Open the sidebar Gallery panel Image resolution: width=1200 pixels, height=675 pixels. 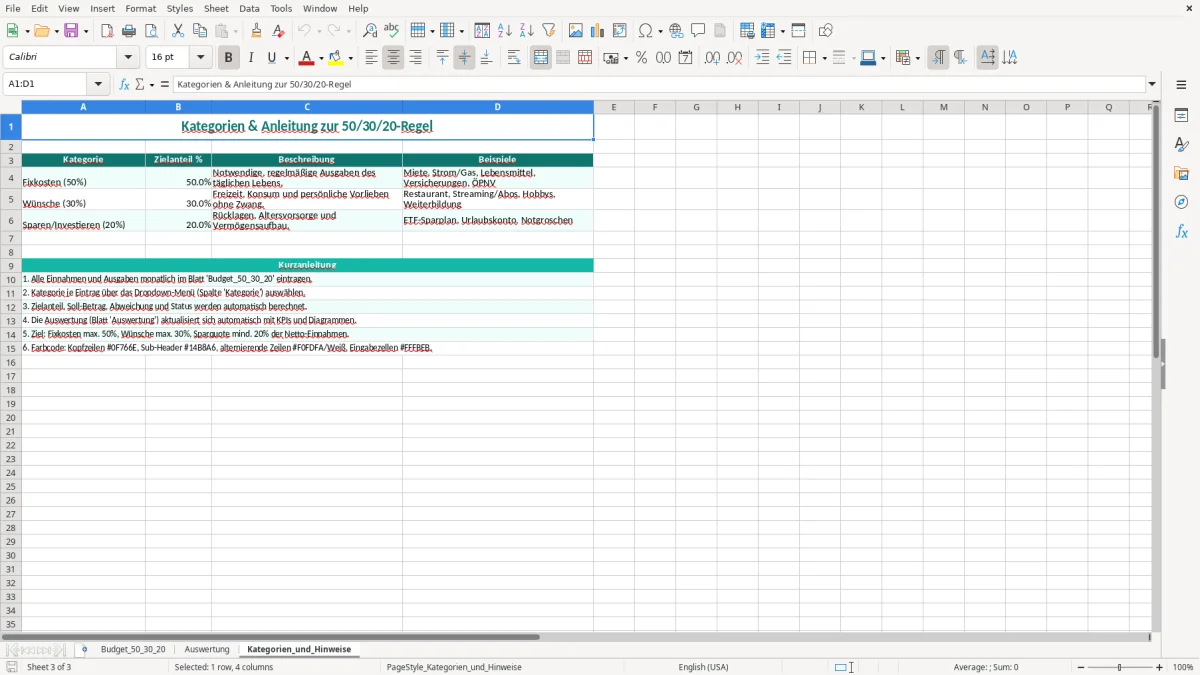point(1181,173)
